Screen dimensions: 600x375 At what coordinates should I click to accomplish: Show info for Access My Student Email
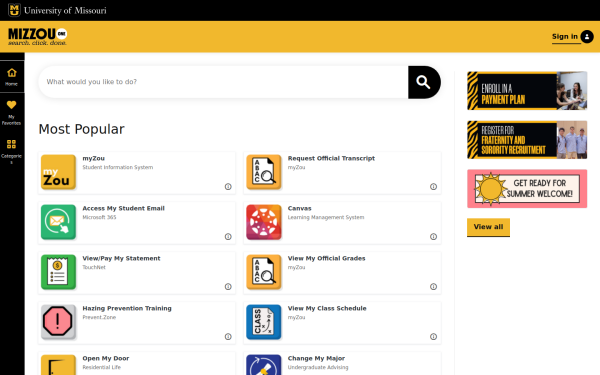[228, 236]
